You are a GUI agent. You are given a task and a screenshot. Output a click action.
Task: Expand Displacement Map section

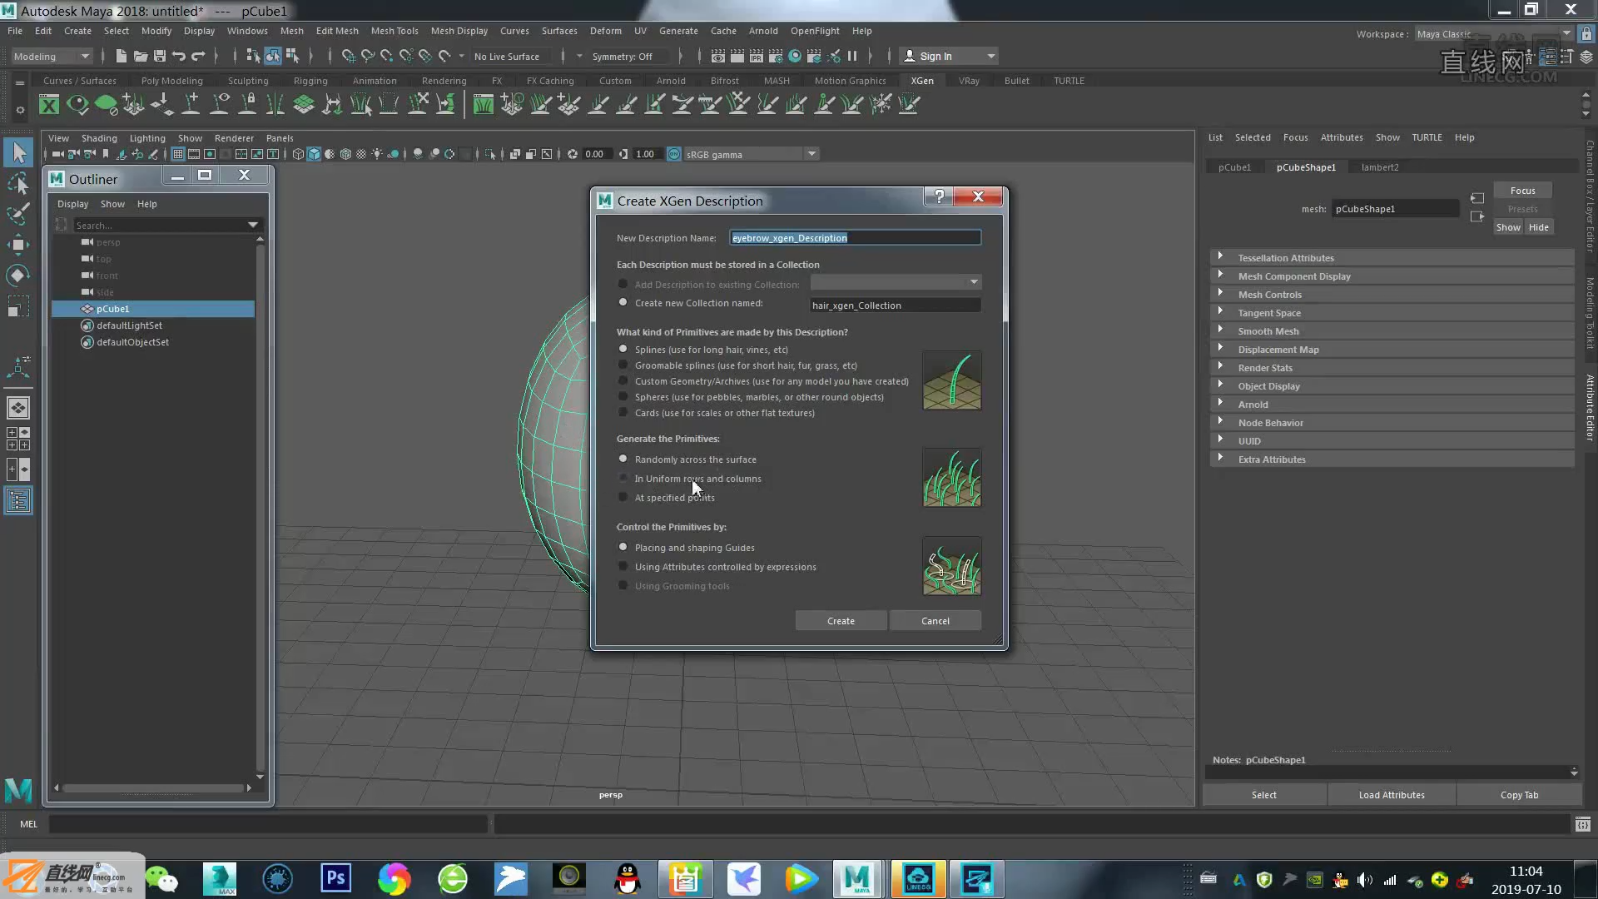click(1392, 349)
